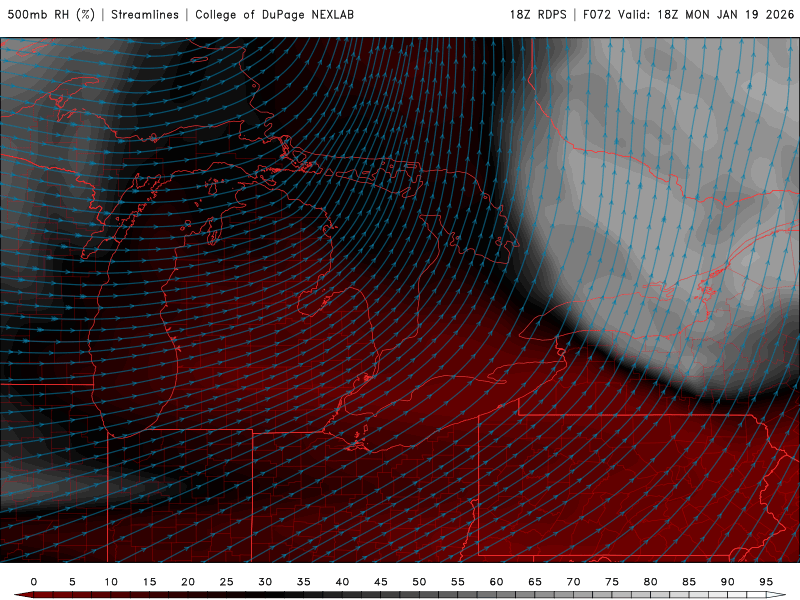Select the colorbar value "10"
Screen dimensions: 800x600
(x=111, y=582)
